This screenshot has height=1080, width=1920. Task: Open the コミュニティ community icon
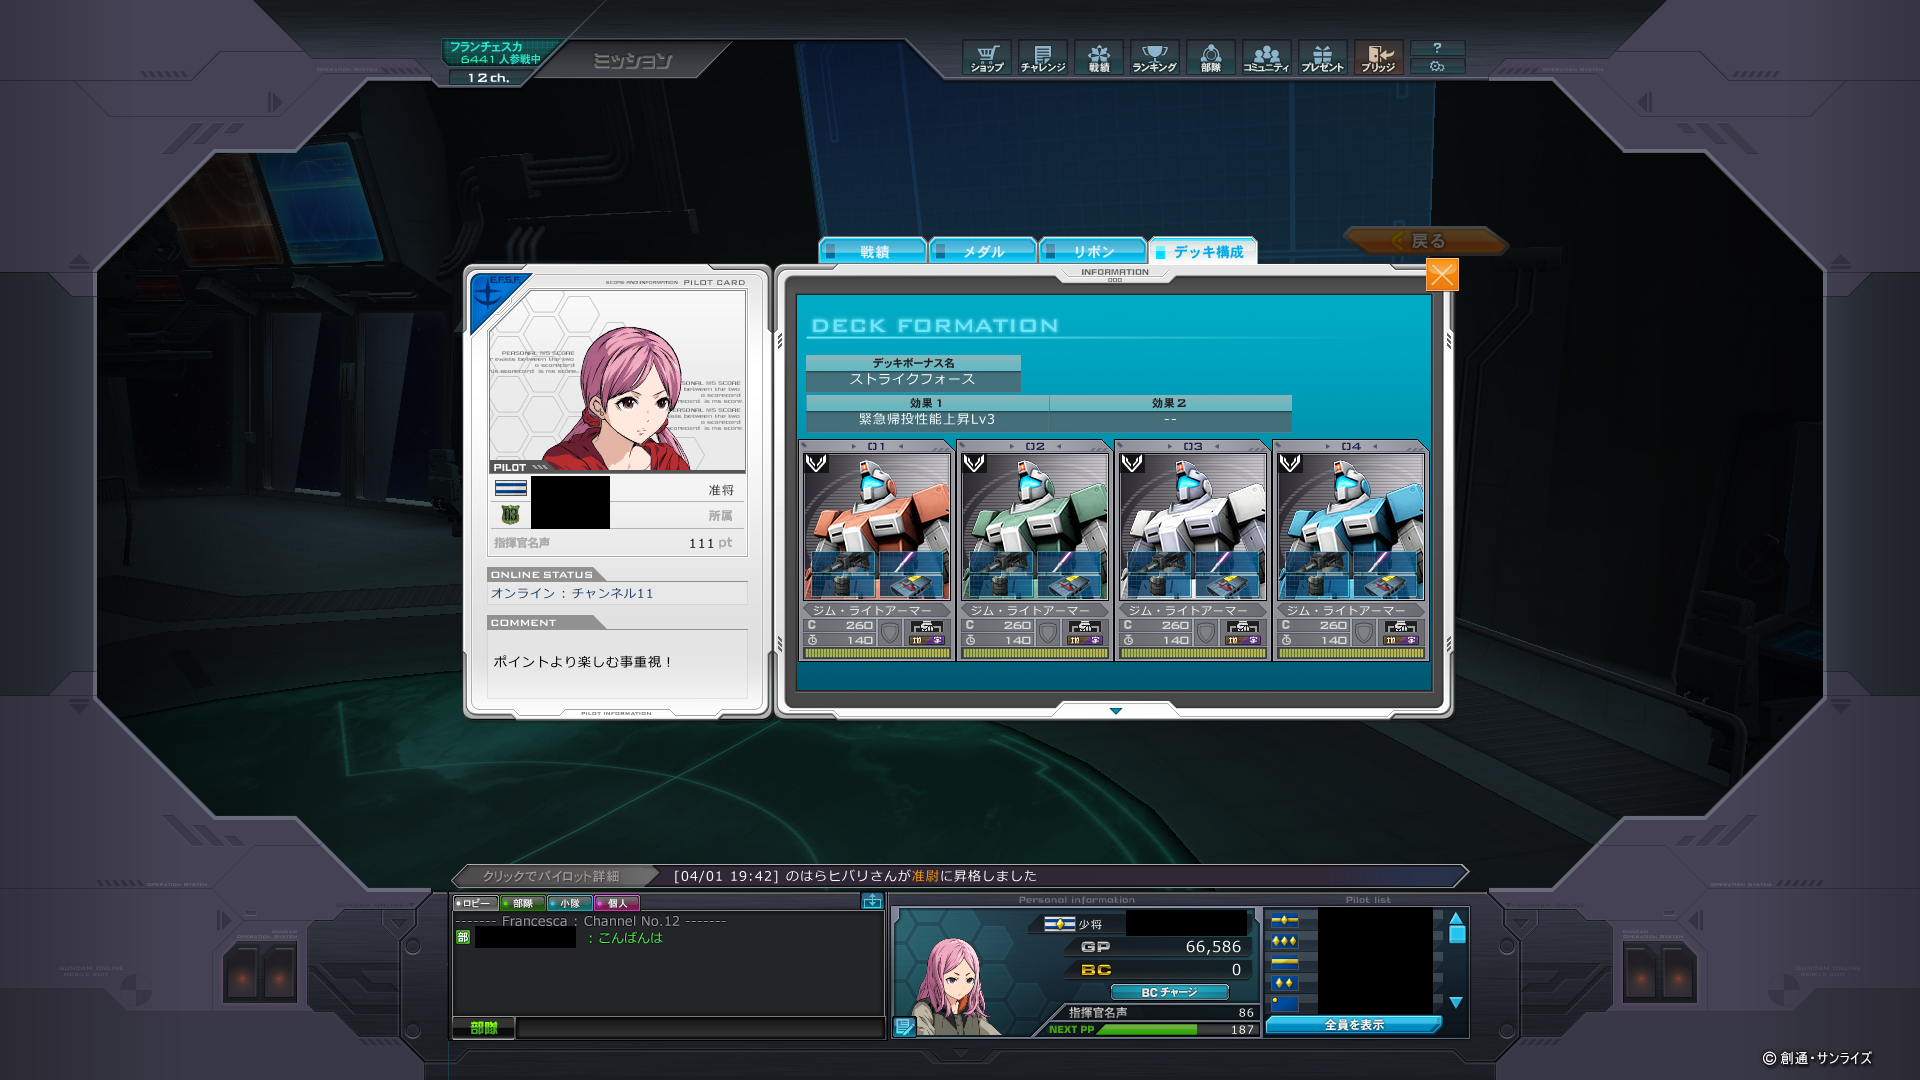(1267, 57)
